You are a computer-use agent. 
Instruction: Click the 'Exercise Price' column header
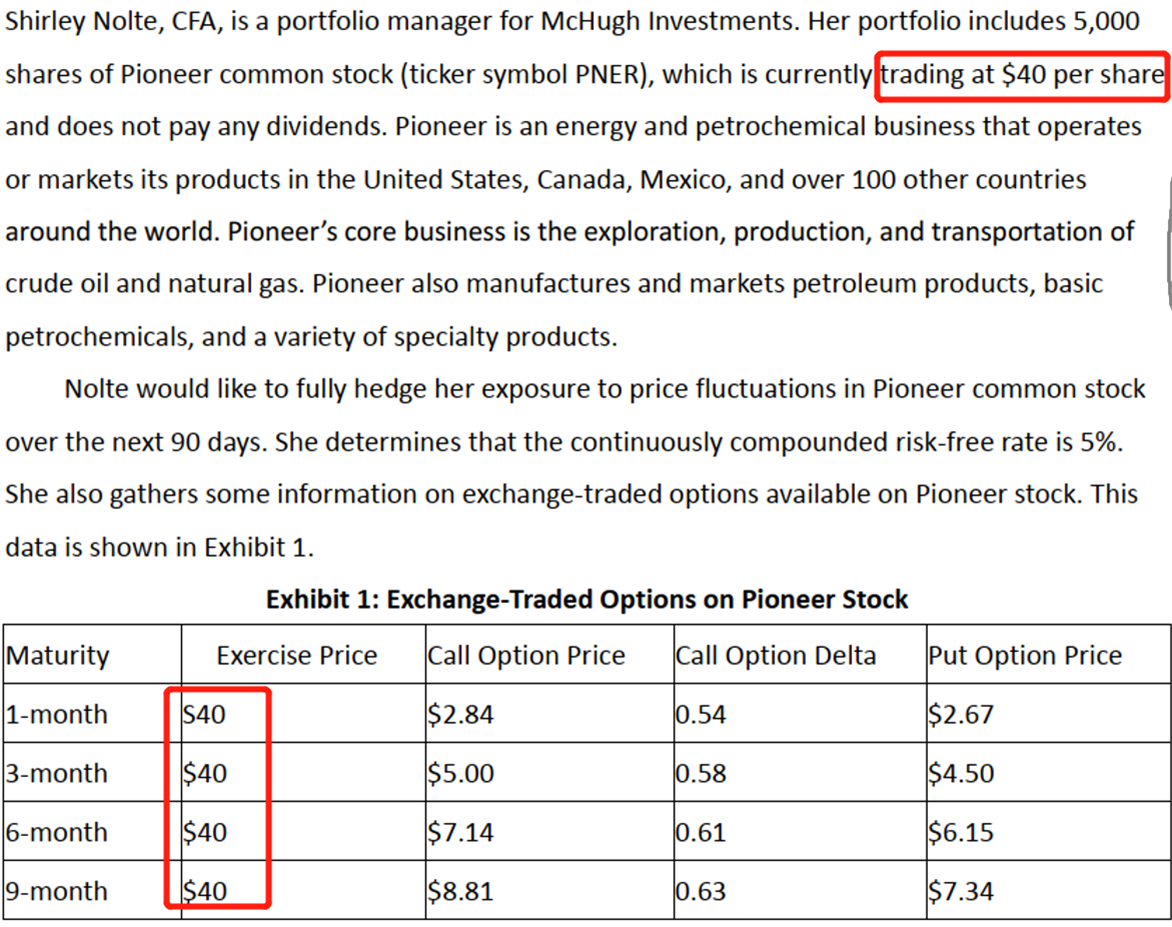[297, 656]
